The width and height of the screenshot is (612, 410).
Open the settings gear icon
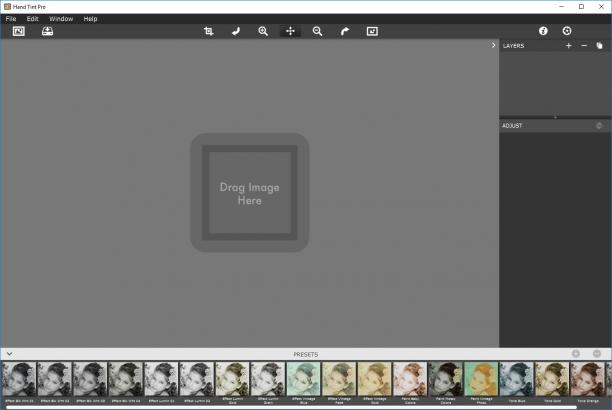[567, 31]
